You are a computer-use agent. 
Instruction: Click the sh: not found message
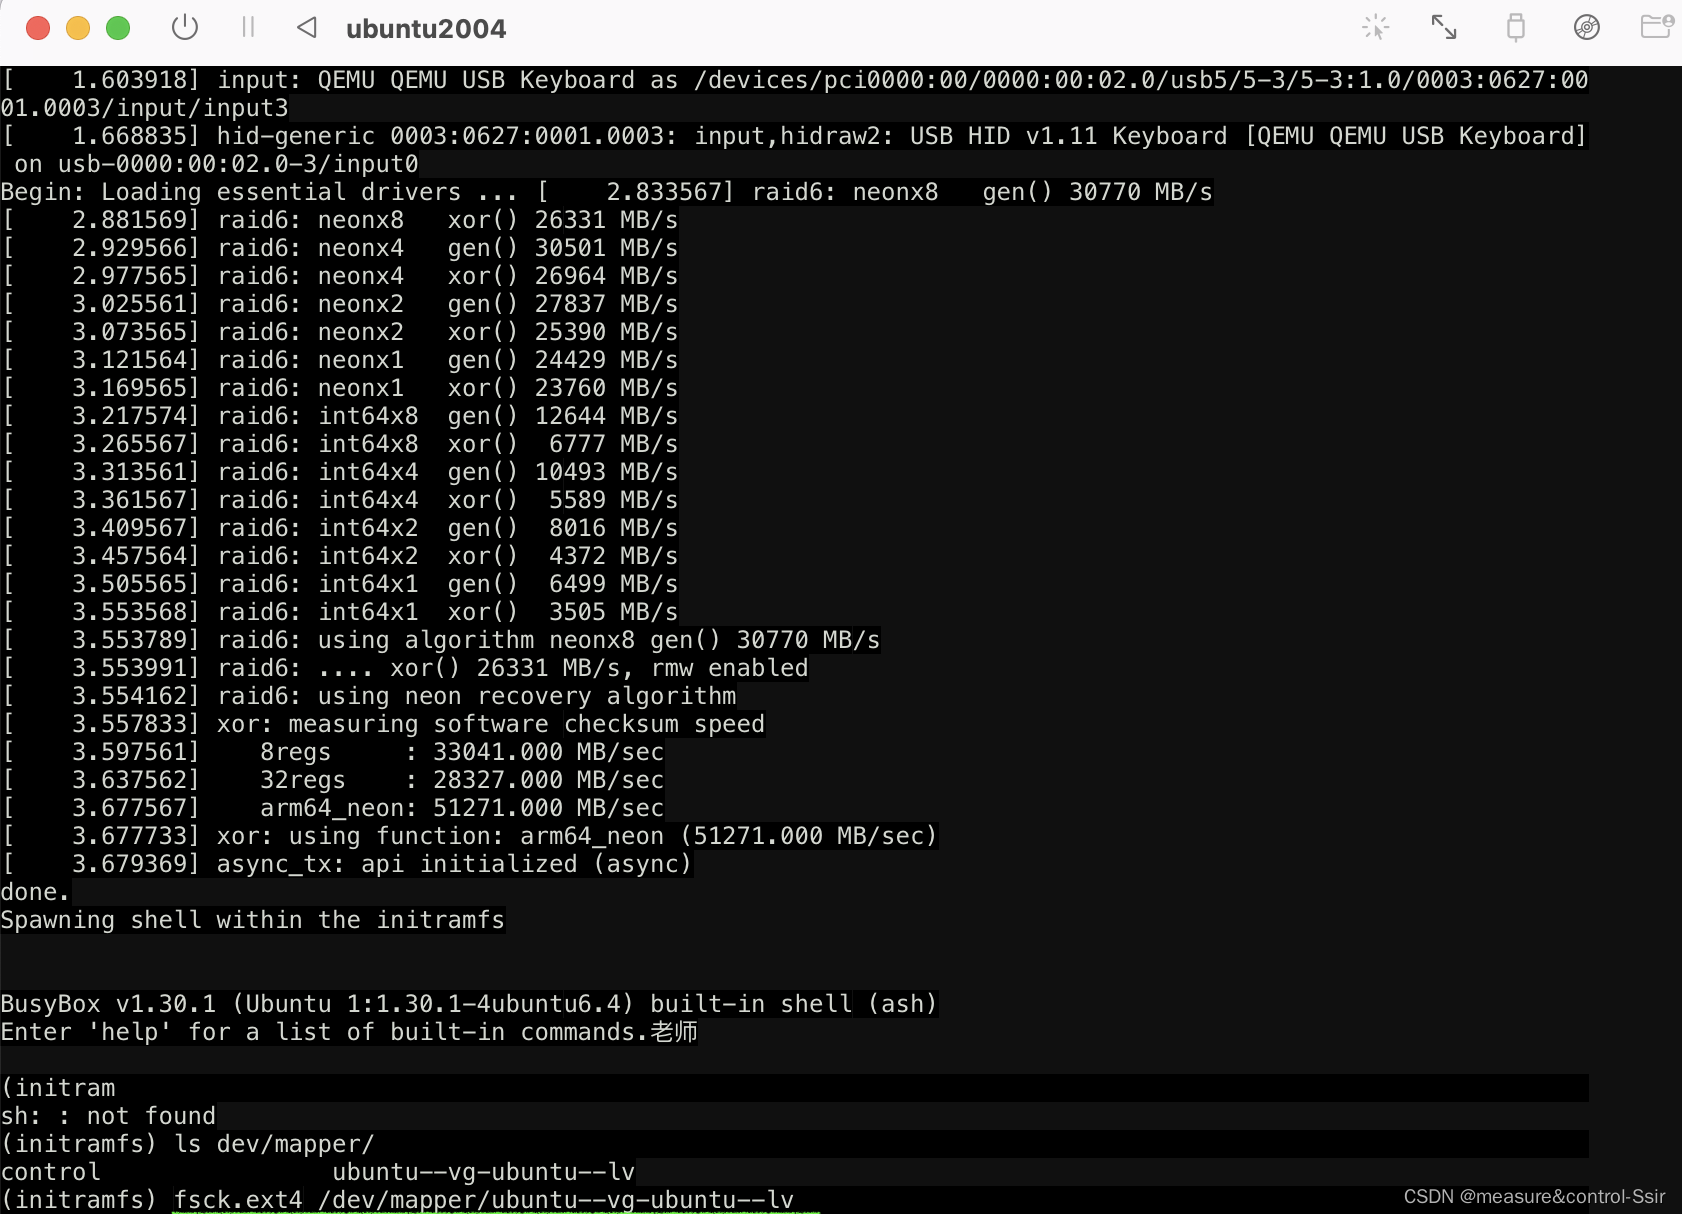click(108, 1115)
